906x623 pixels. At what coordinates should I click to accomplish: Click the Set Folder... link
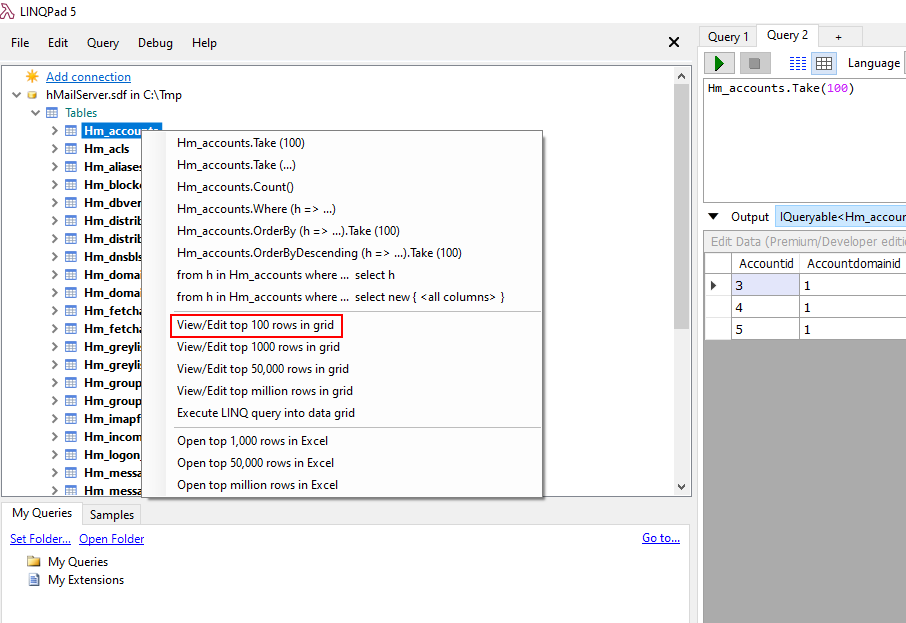click(40, 539)
